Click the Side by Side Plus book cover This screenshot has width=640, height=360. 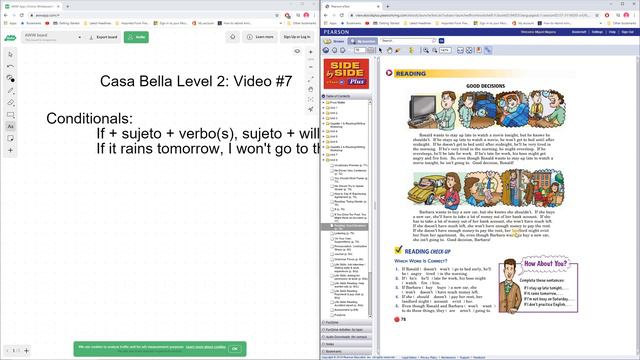point(346,74)
